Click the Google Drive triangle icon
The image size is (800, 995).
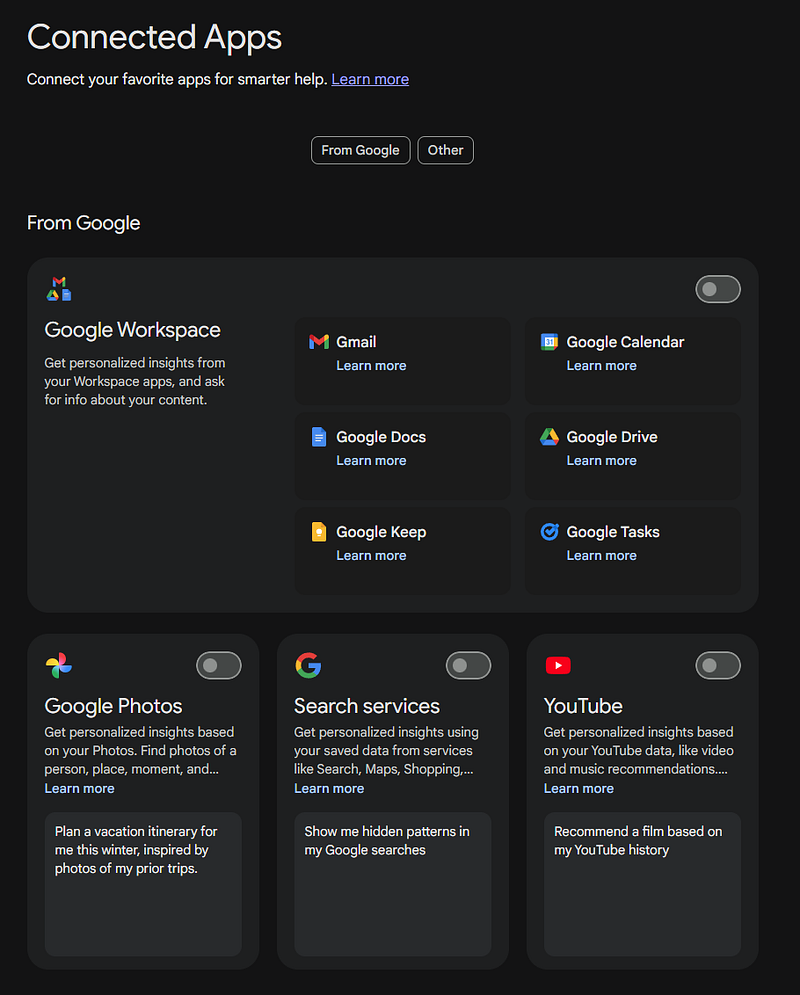tap(549, 437)
